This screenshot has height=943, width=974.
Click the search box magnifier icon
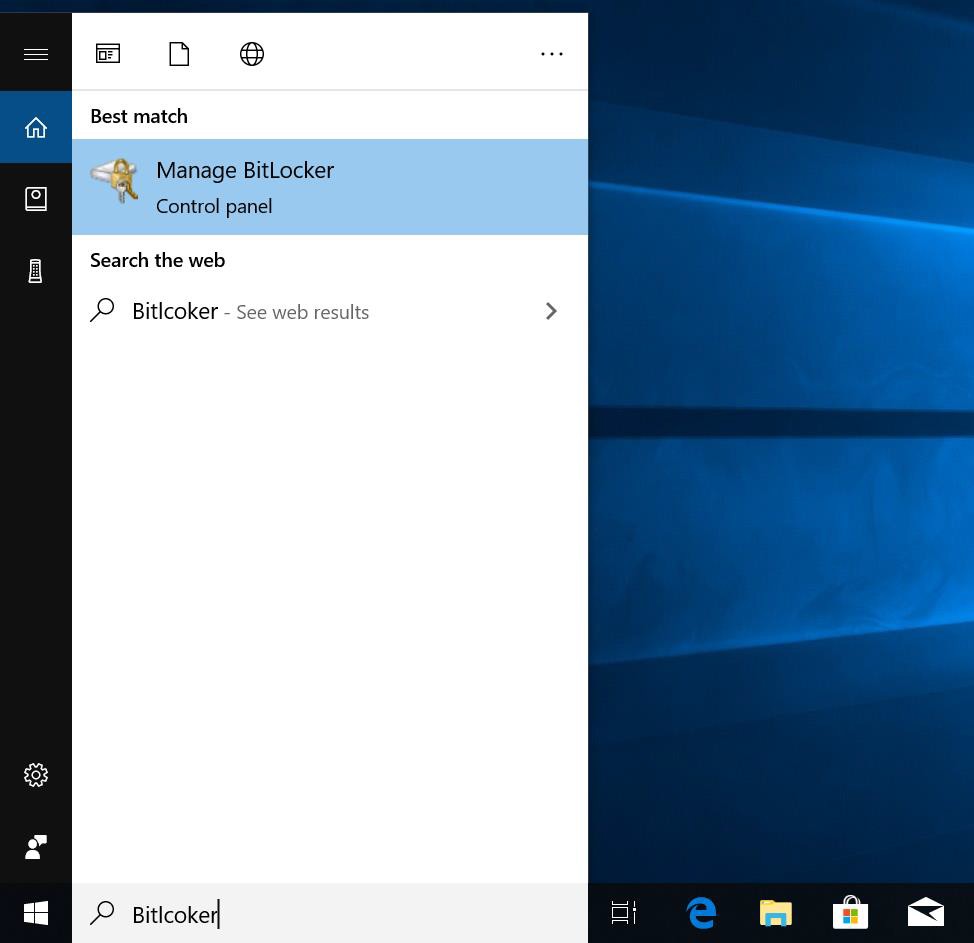[102, 913]
